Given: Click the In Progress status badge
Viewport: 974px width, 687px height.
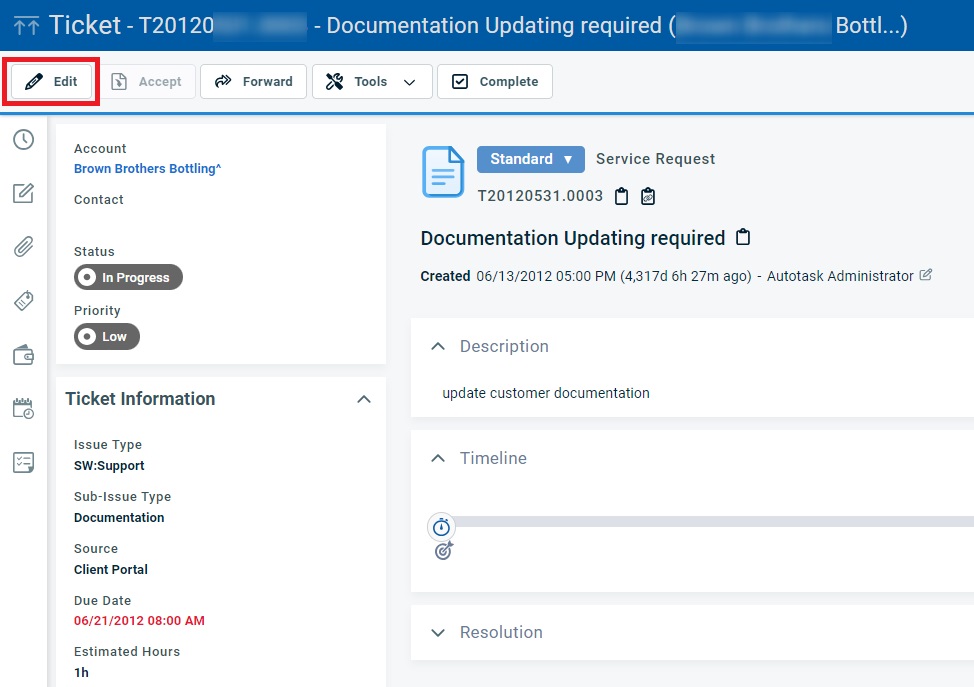Looking at the screenshot, I should pyautogui.click(x=128, y=277).
